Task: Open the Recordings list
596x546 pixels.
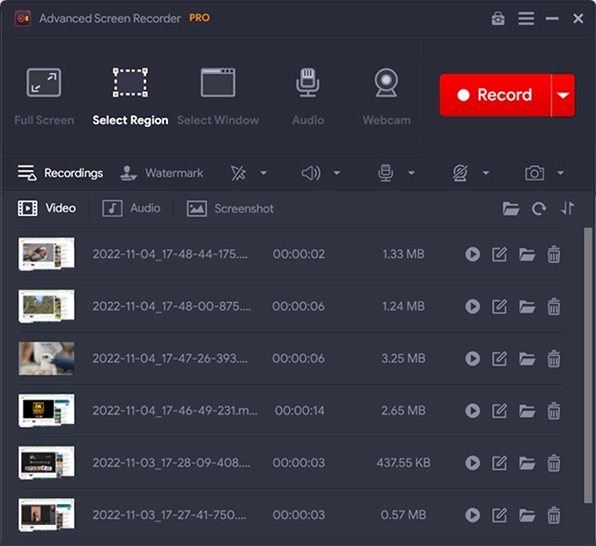Action: [60, 173]
